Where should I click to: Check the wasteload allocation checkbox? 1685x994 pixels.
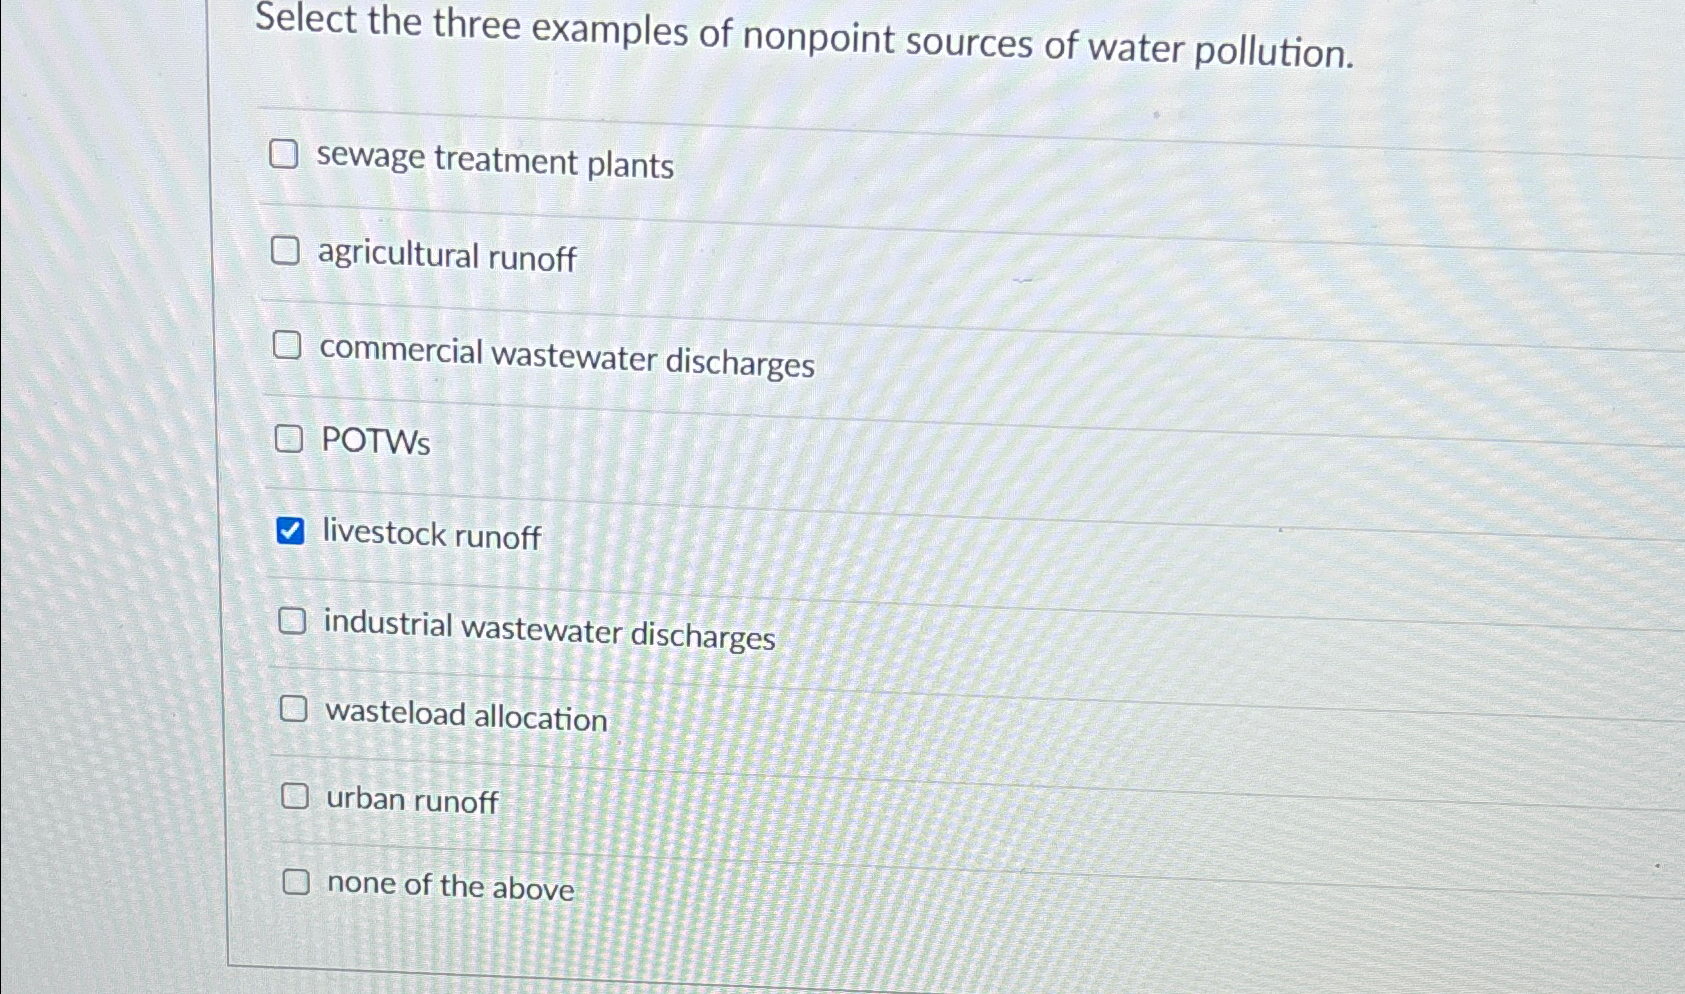pyautogui.click(x=294, y=710)
